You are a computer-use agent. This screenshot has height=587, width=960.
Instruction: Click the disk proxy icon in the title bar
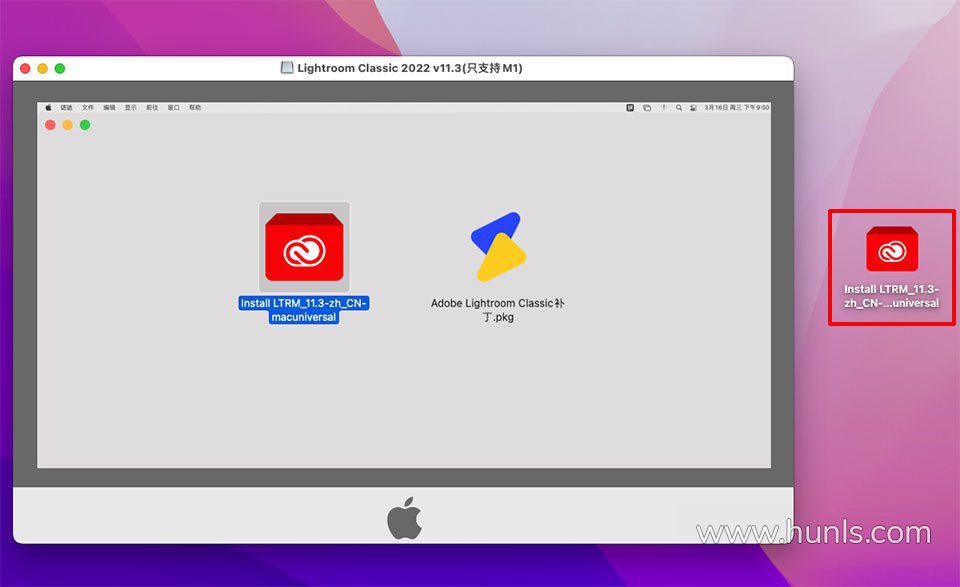(287, 67)
